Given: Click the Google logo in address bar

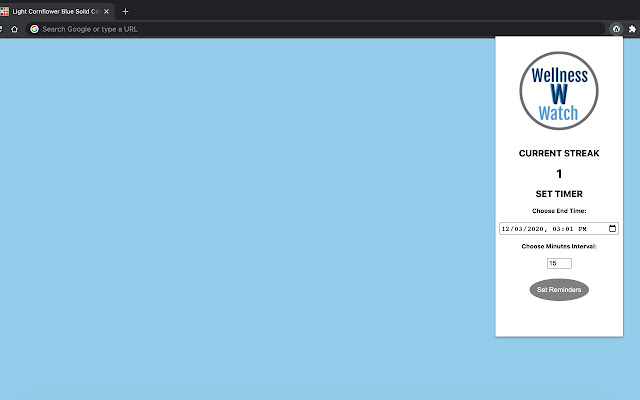Looking at the screenshot, I should pyautogui.click(x=34, y=29).
